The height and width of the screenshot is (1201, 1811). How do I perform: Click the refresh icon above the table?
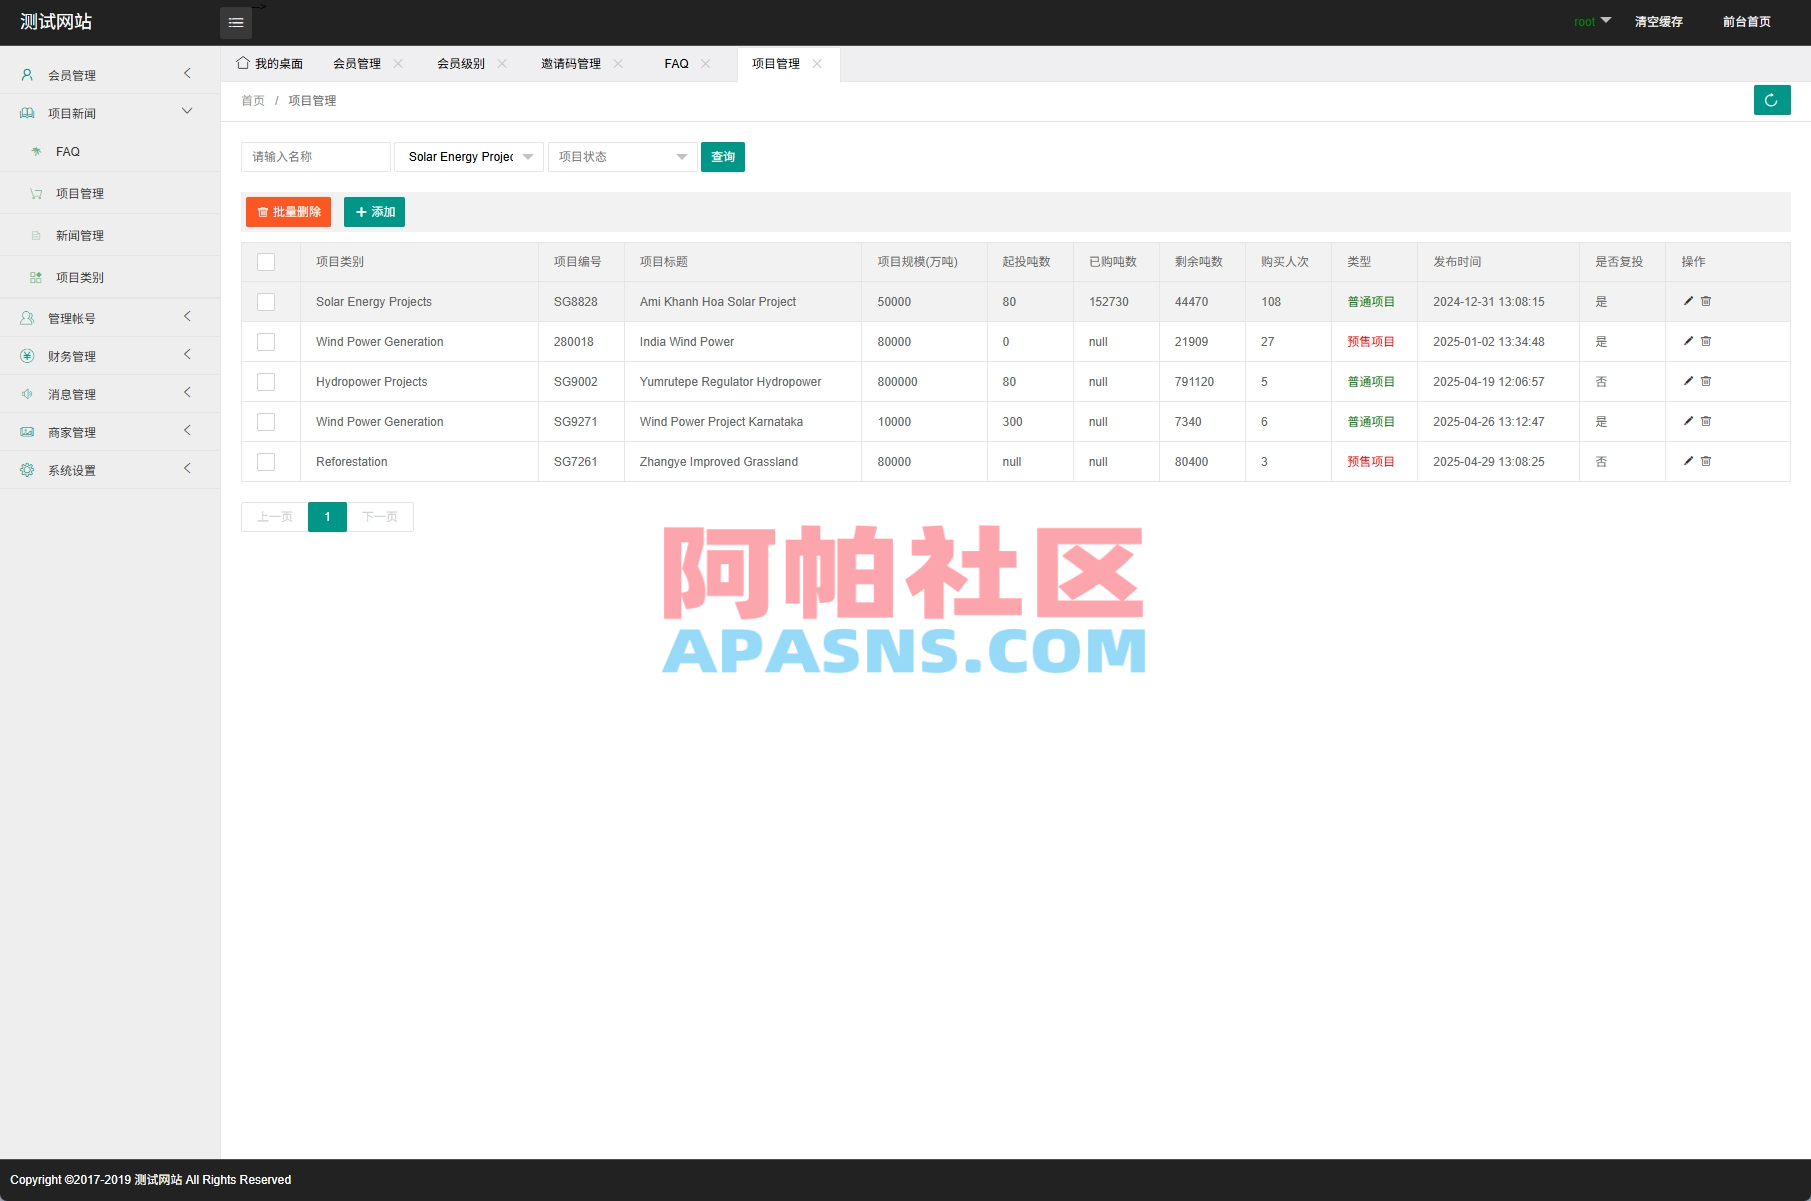click(1771, 100)
